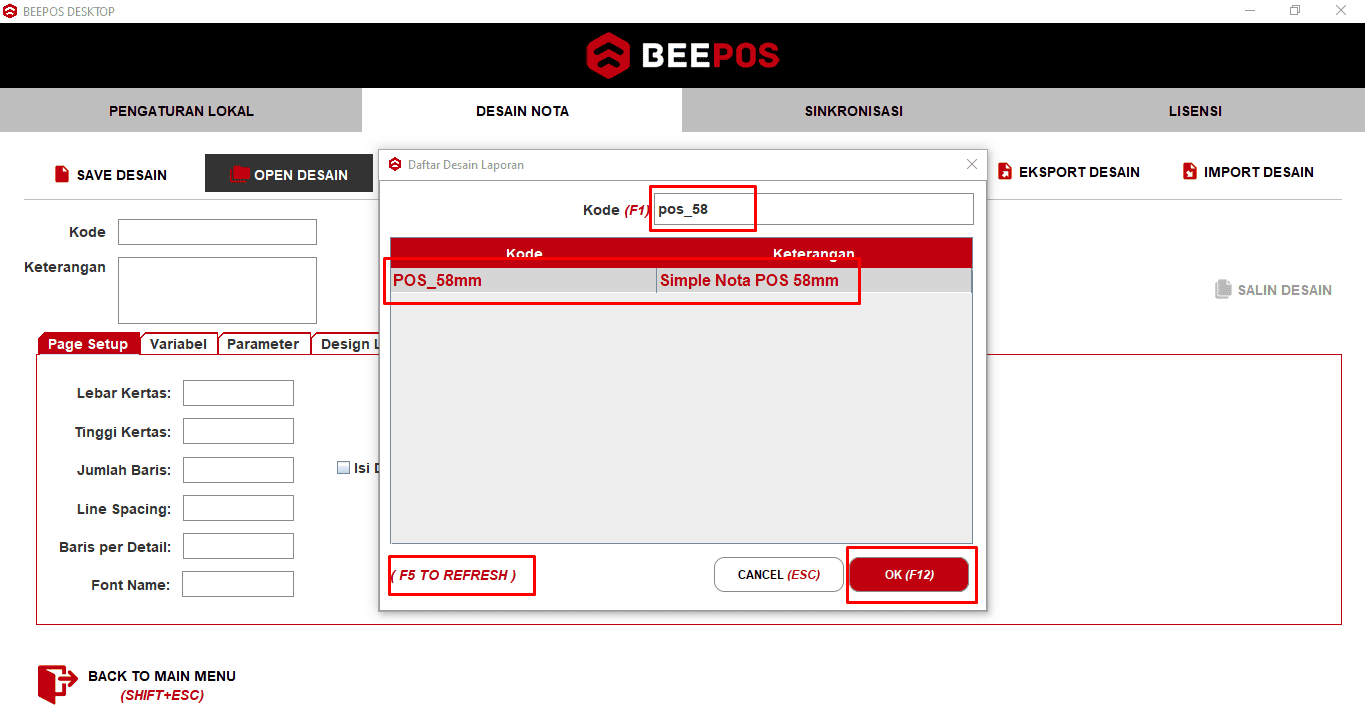1365x720 pixels.
Task: Click the Salin Desain copy icon
Action: (1223, 289)
